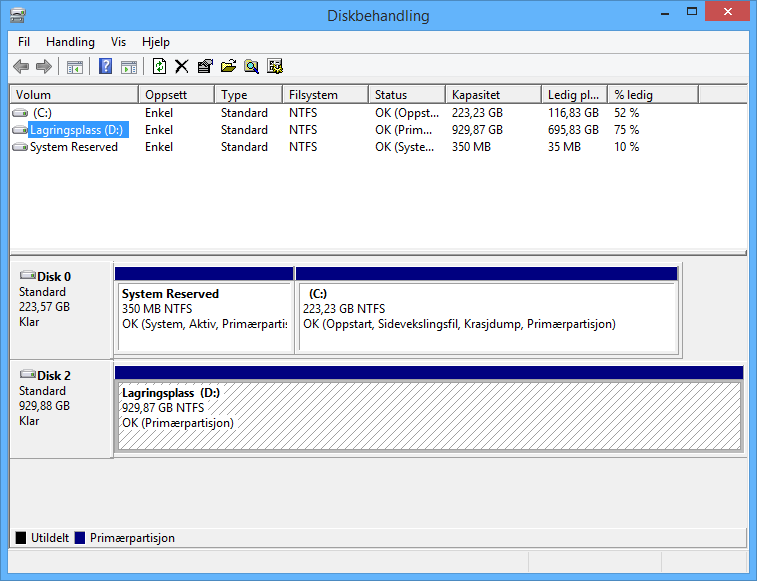Click the Disk 2 label panel
The image size is (757, 581).
61,409
